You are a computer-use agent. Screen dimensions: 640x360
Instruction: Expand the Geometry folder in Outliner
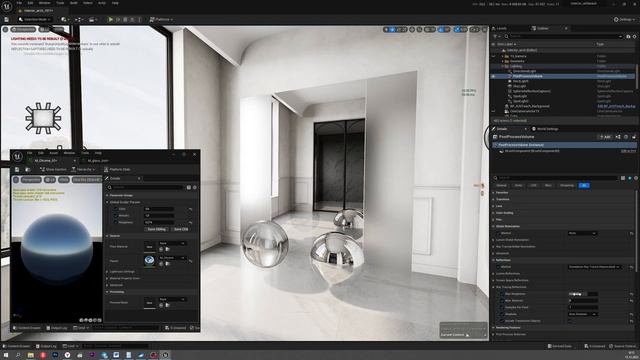pos(502,61)
